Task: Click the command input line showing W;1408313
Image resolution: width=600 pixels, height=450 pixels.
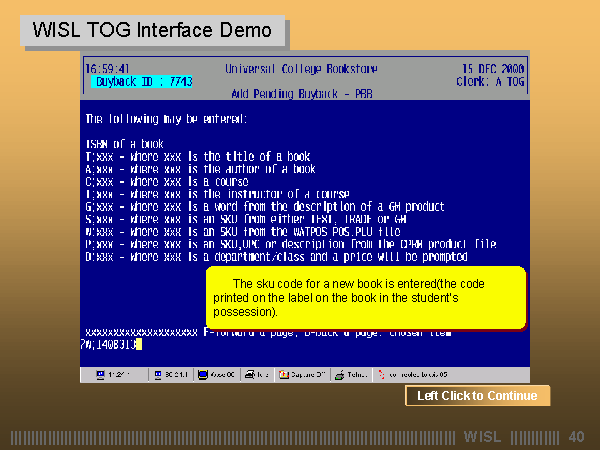Action: 110,344
